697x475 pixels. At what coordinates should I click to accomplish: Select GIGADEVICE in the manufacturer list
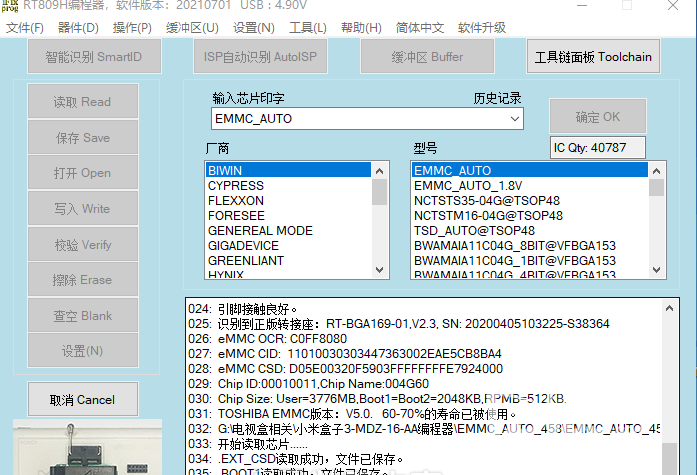288,245
